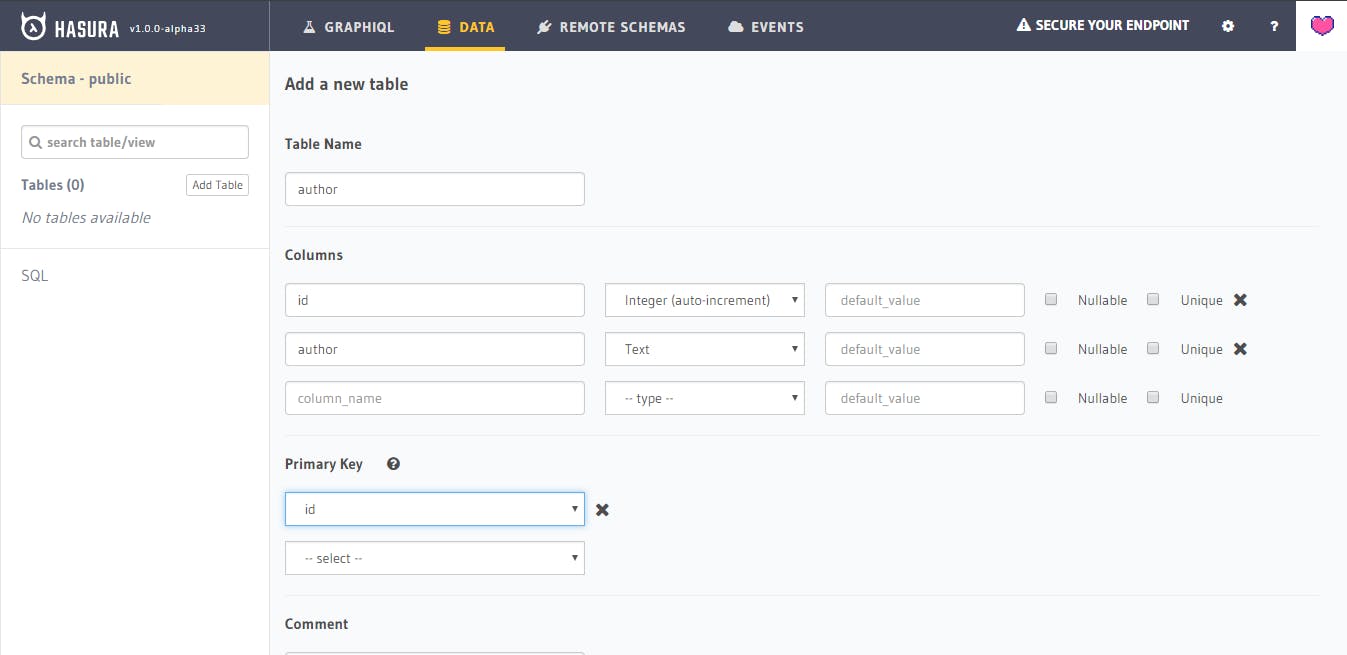Switch to the DATA tab

pyautogui.click(x=465, y=27)
